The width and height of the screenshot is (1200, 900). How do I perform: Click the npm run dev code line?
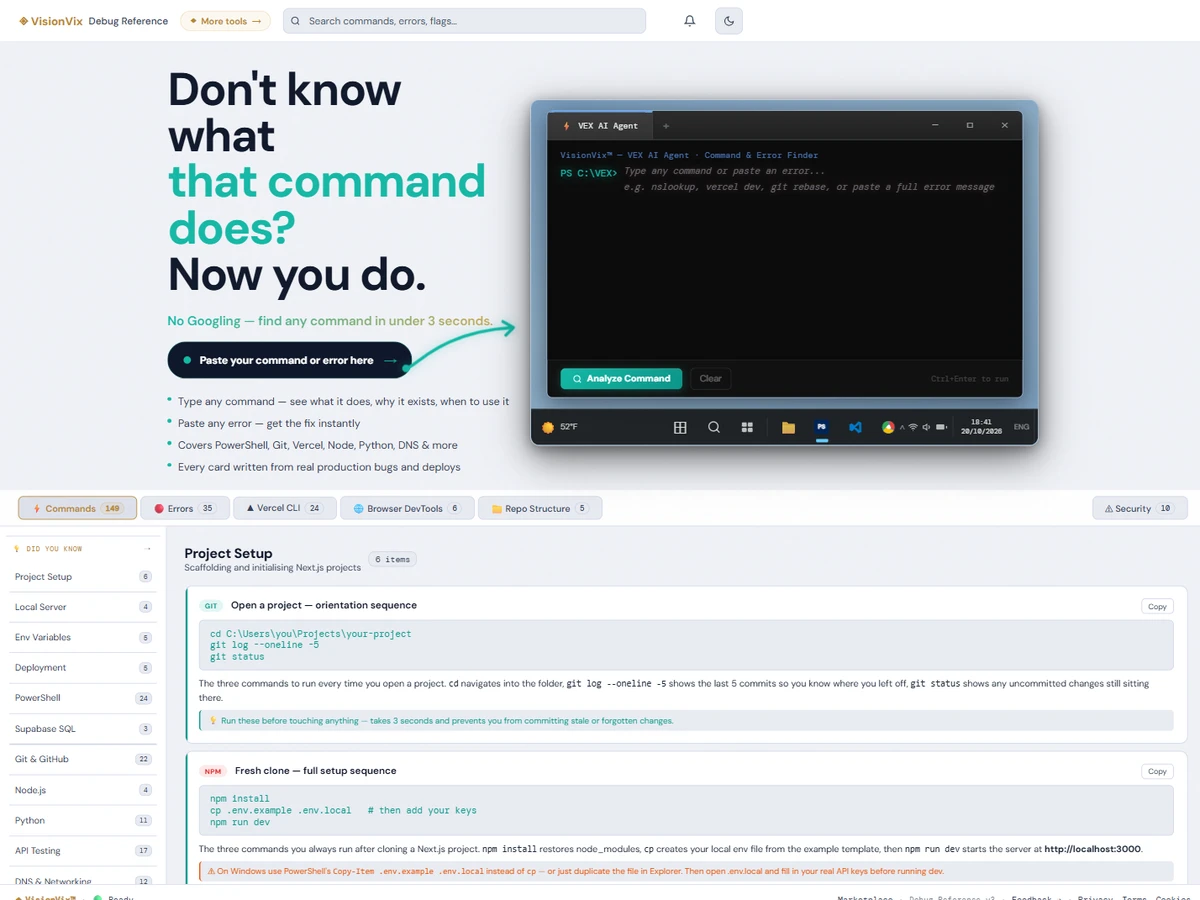[x=240, y=822]
